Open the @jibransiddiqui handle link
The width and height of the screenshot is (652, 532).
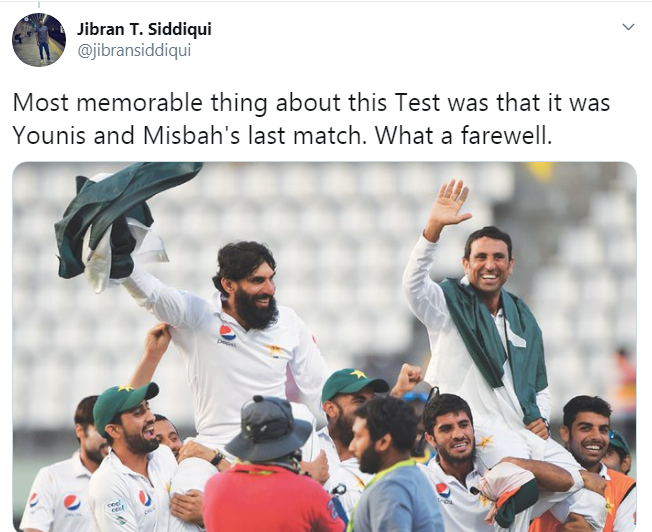[134, 50]
